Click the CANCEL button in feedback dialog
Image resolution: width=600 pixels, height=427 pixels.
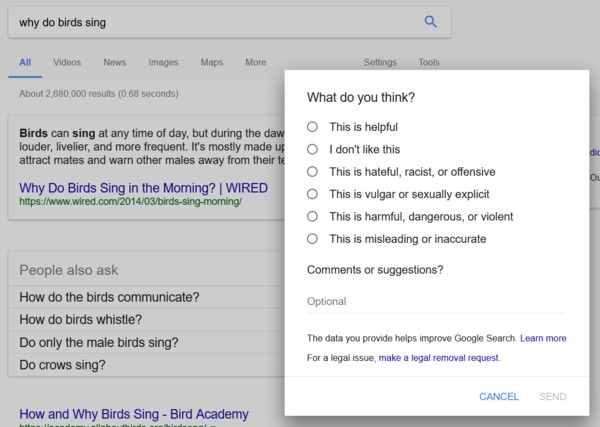(x=499, y=396)
